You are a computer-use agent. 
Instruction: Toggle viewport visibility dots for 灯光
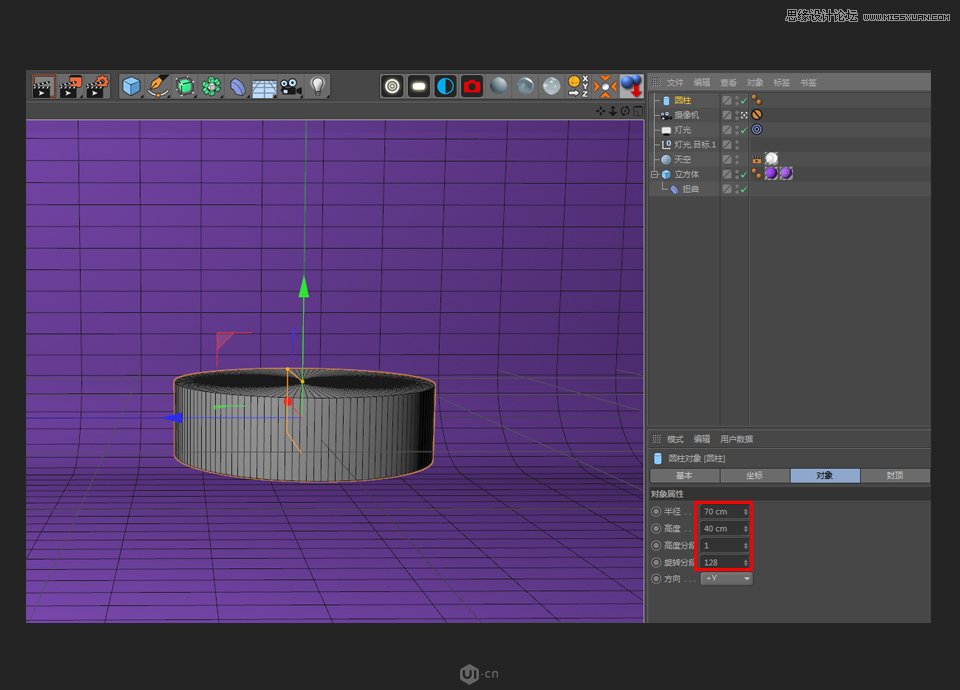737,129
